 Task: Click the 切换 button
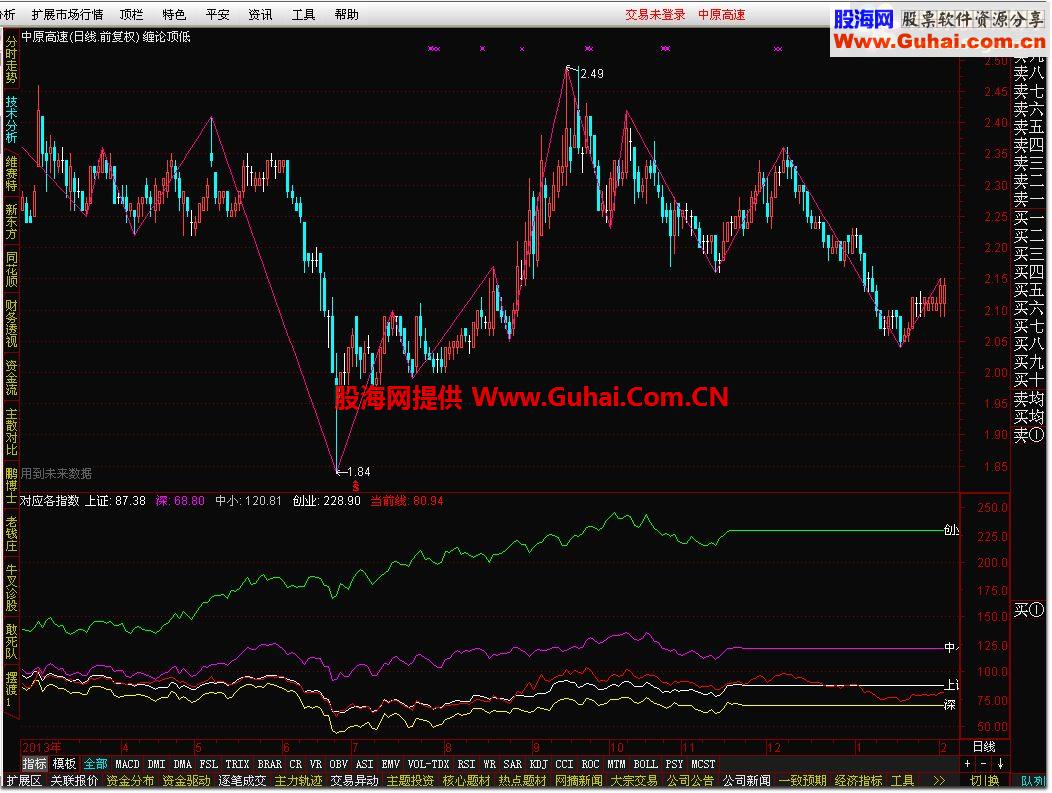tap(984, 781)
